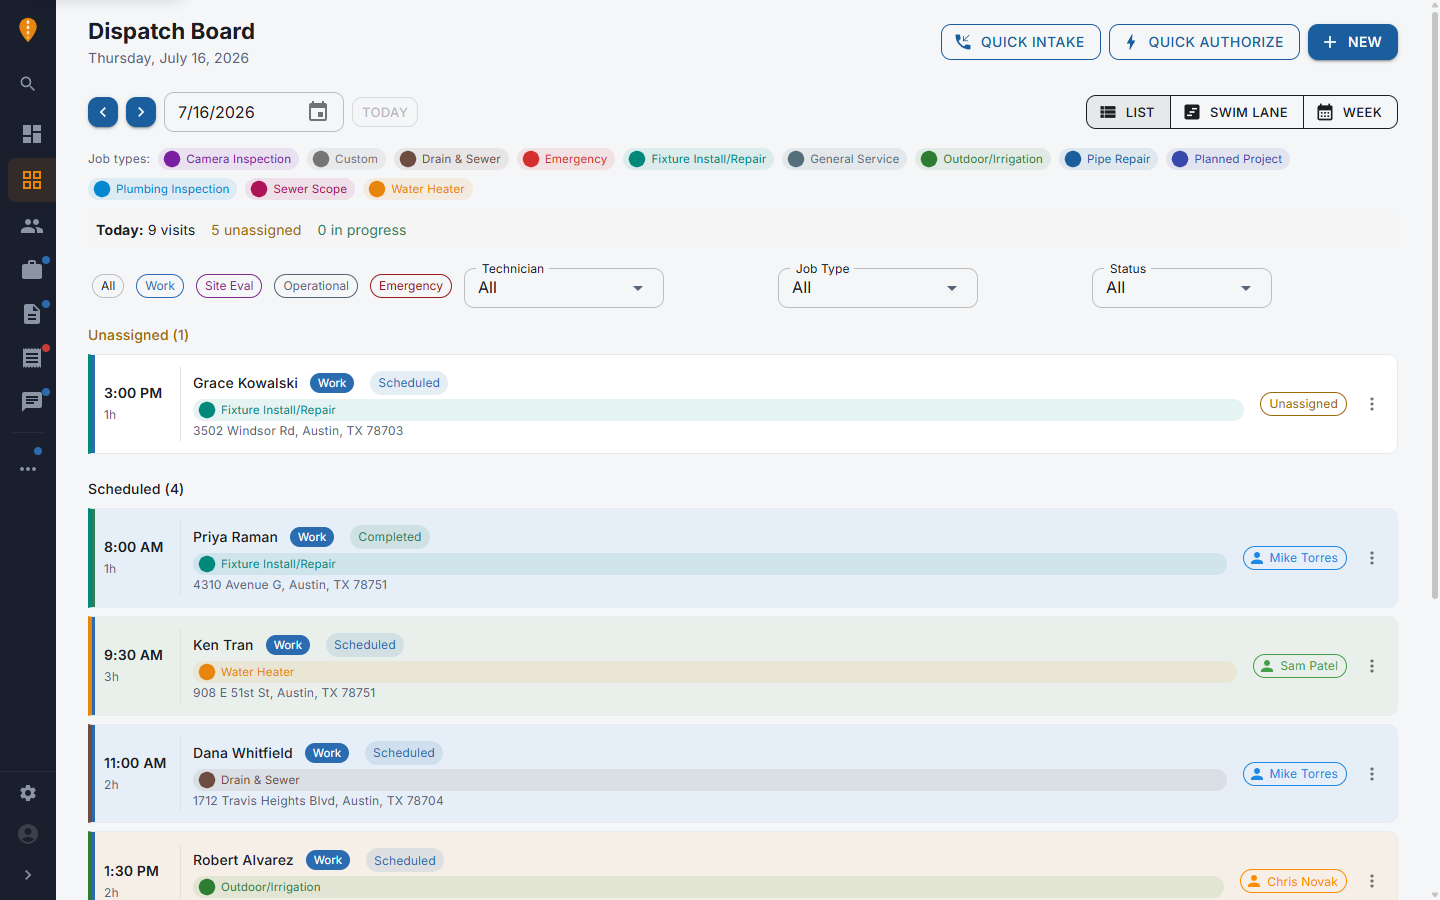Image resolution: width=1440 pixels, height=900 pixels.
Task: Create a new item with New button
Action: 1352,42
